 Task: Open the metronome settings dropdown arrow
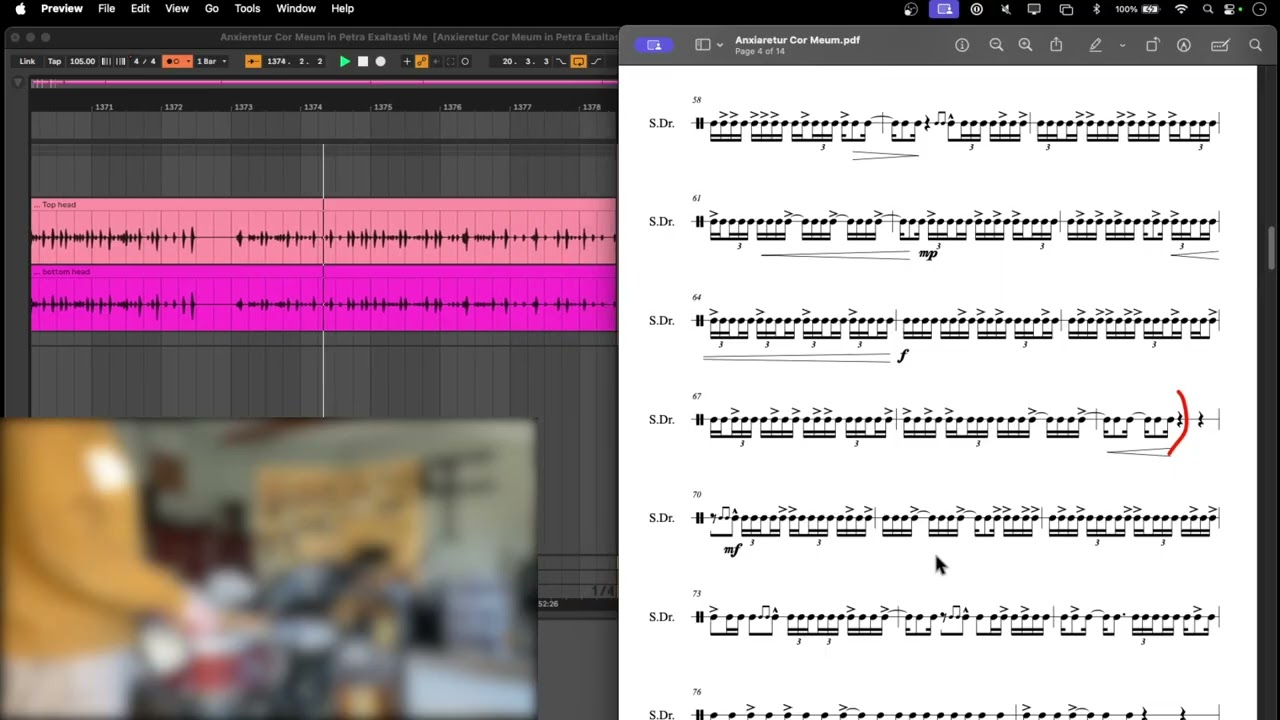pos(188,61)
